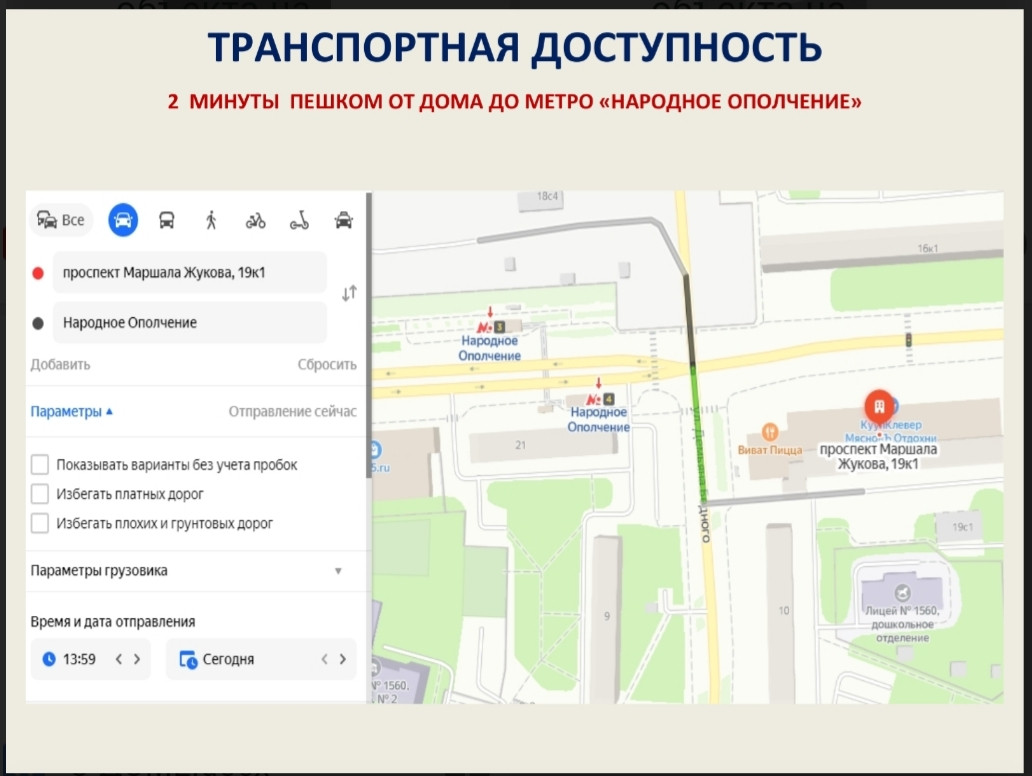Enable 'Показывать варианты без учета пробок'
The width and height of the screenshot is (1032, 776).
click(39, 465)
